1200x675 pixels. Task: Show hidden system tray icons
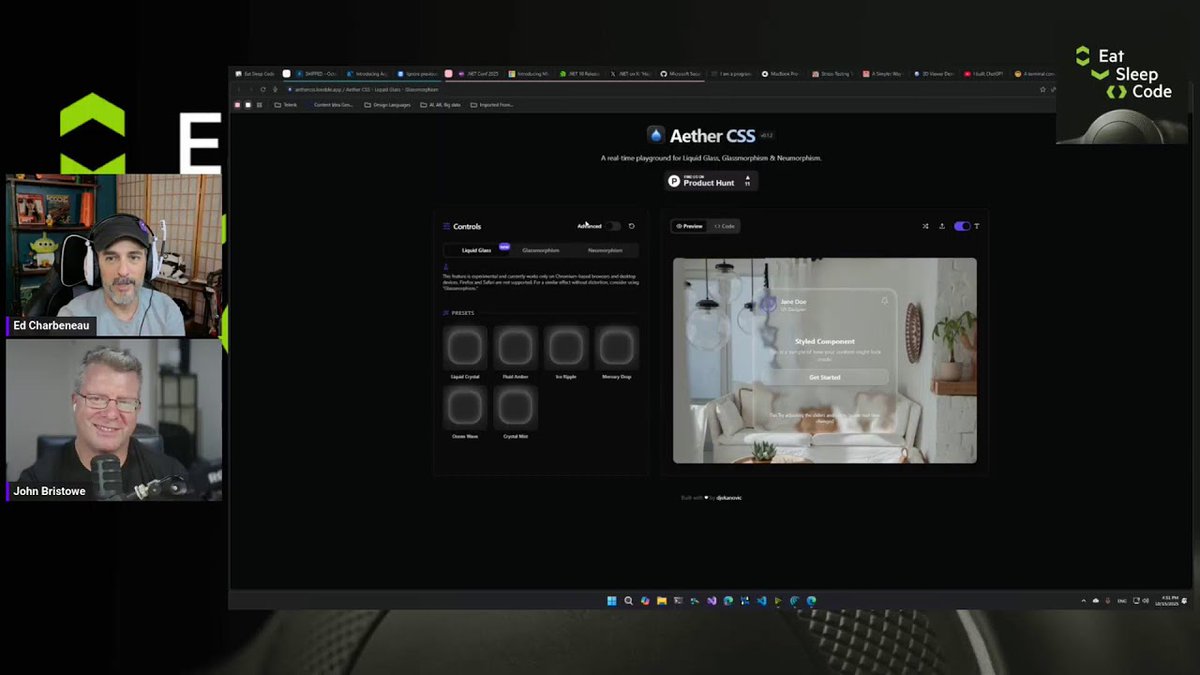(x=1084, y=601)
